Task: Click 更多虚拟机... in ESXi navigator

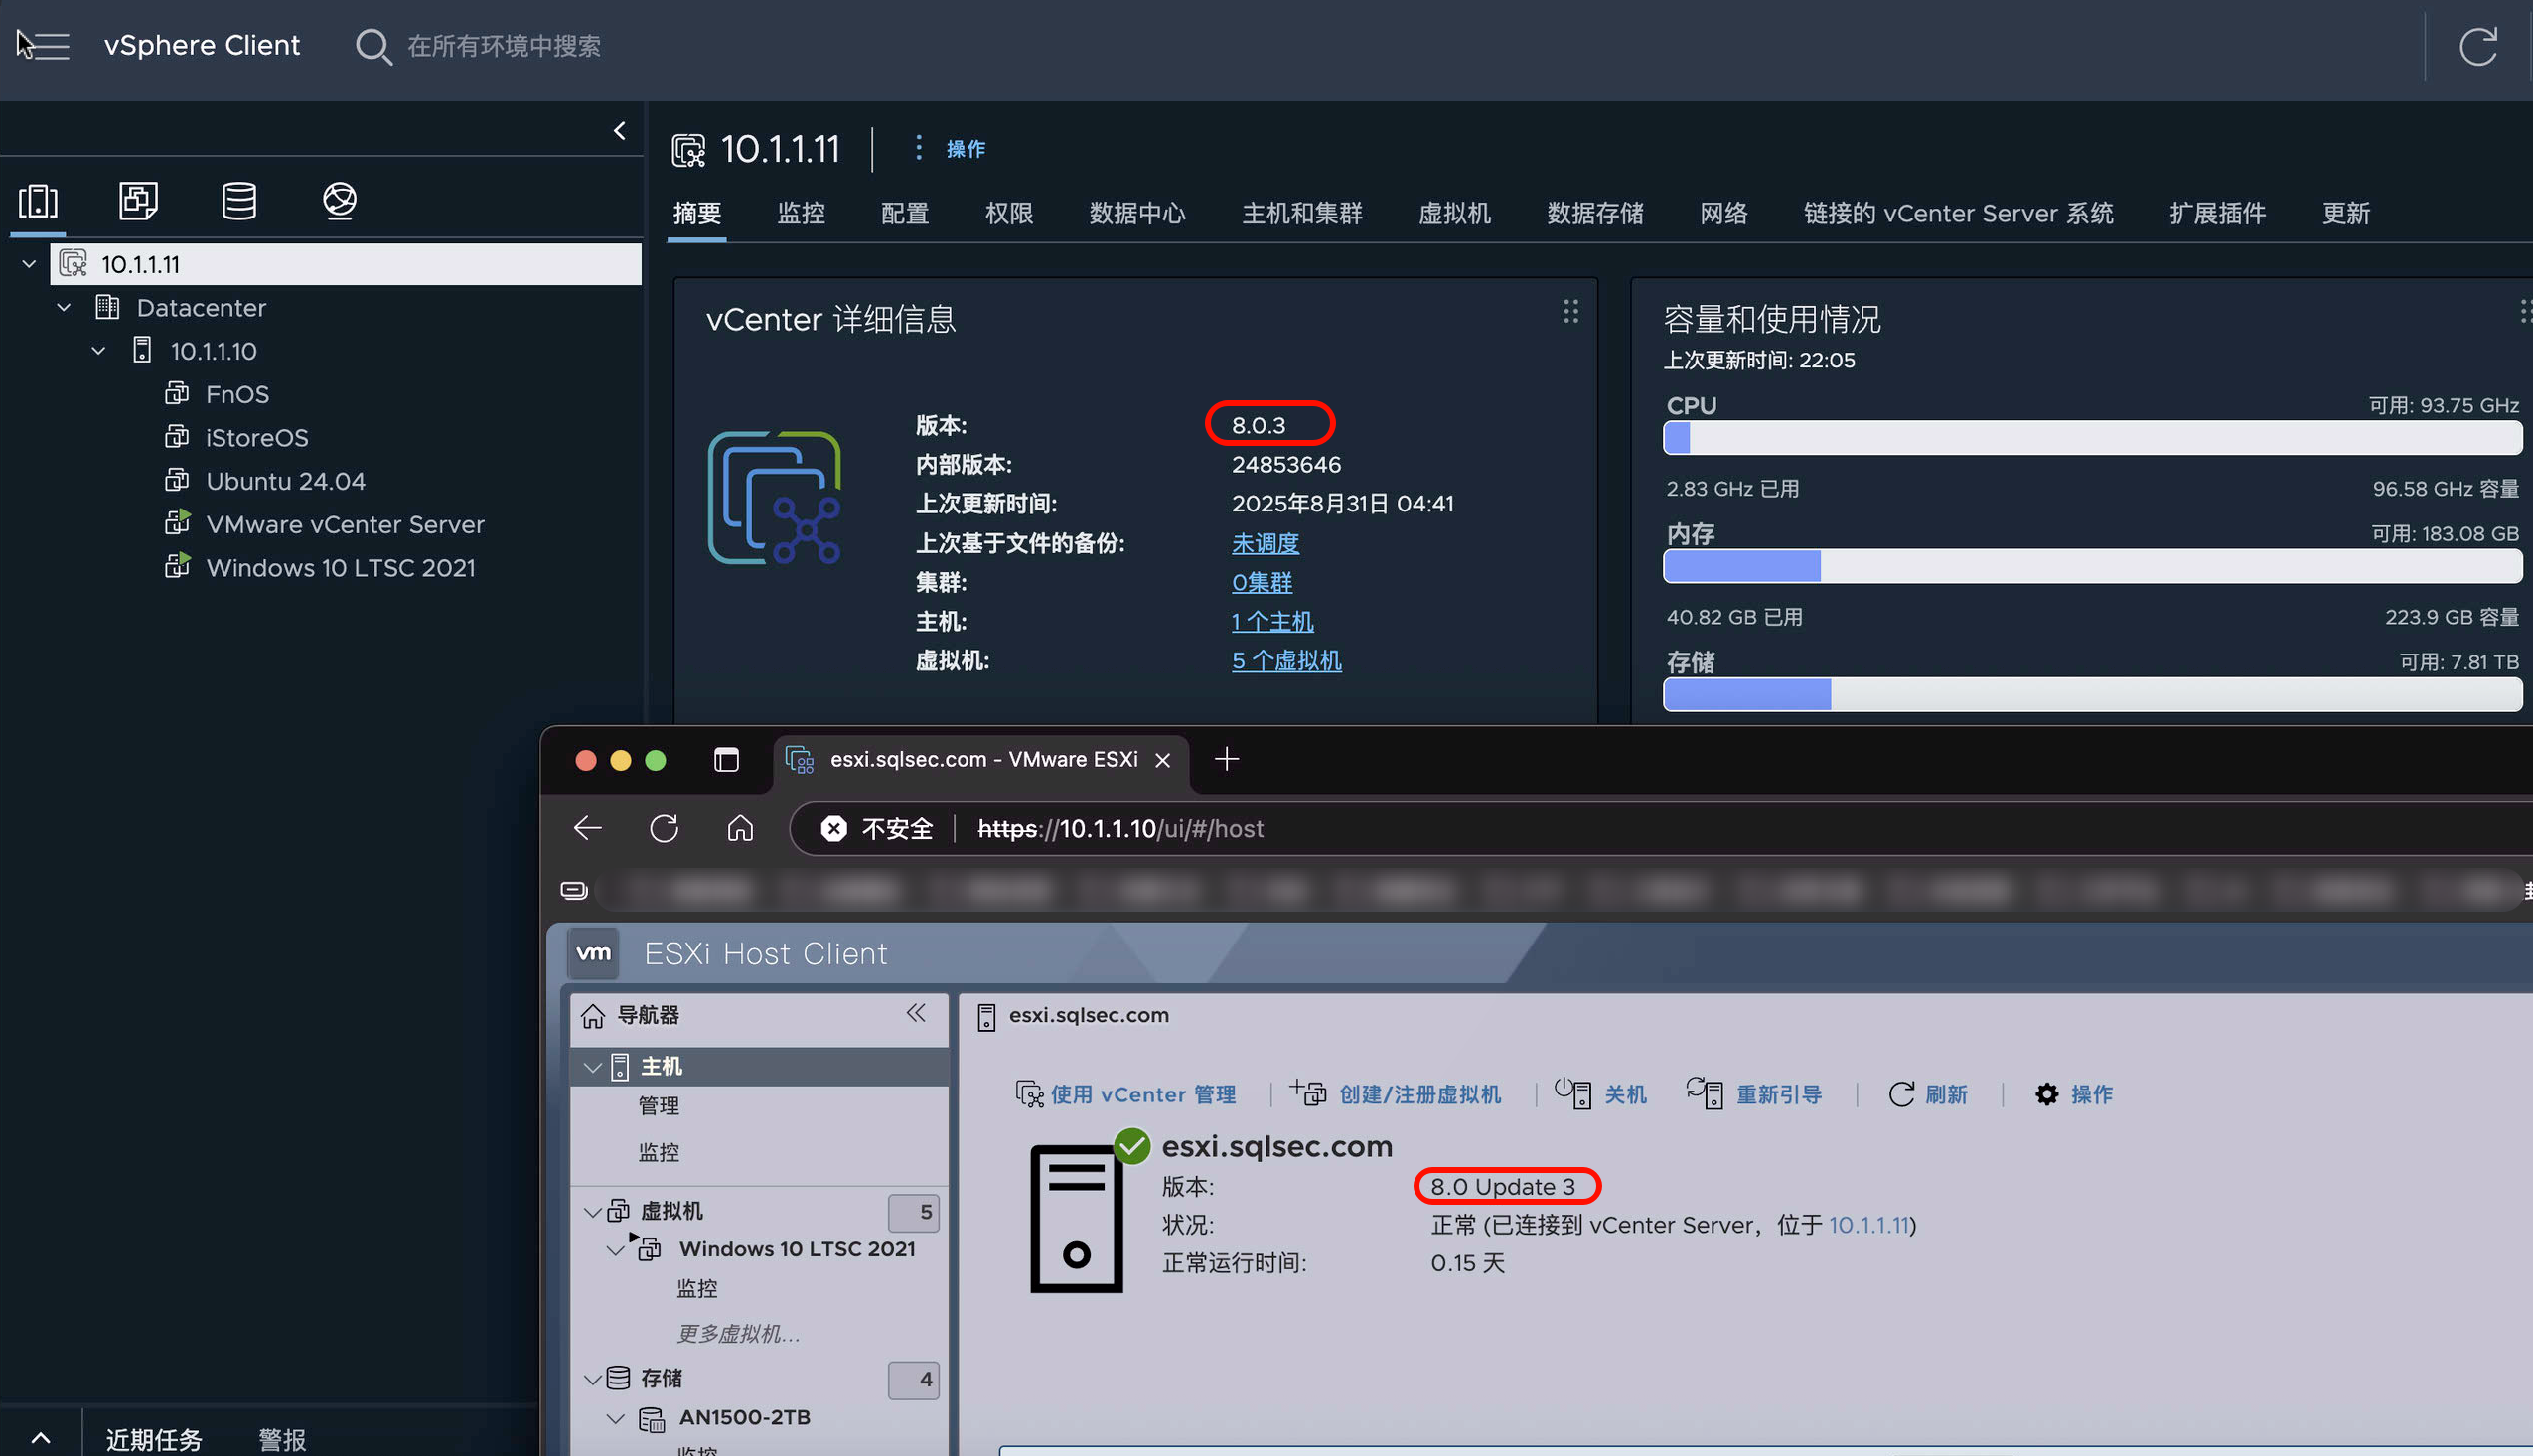Action: tap(738, 1333)
